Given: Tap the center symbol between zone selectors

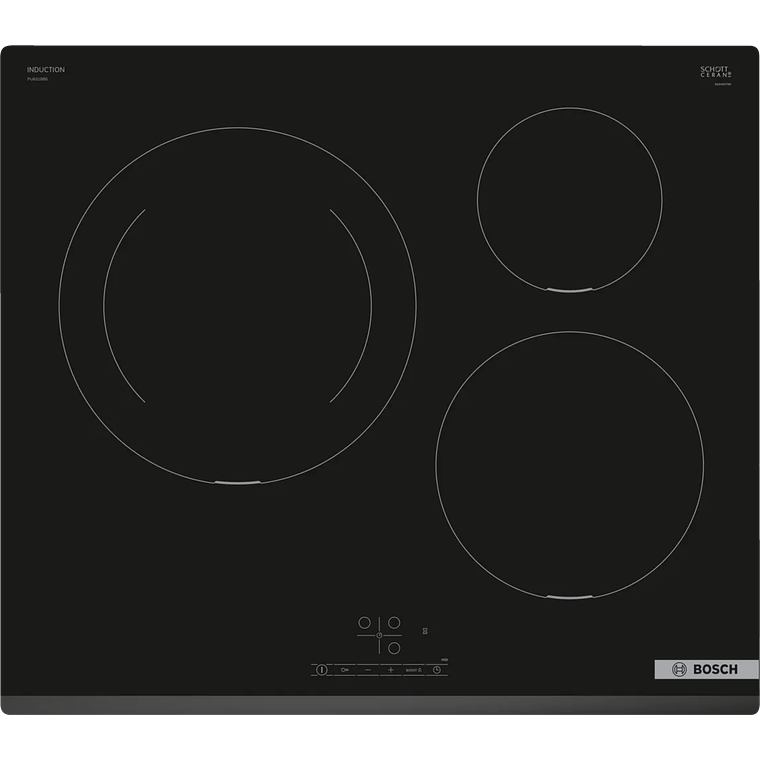Looking at the screenshot, I should click(379, 635).
